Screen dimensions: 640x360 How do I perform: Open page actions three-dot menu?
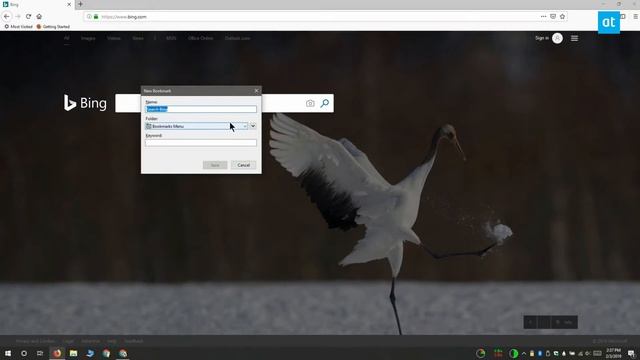pos(543,16)
